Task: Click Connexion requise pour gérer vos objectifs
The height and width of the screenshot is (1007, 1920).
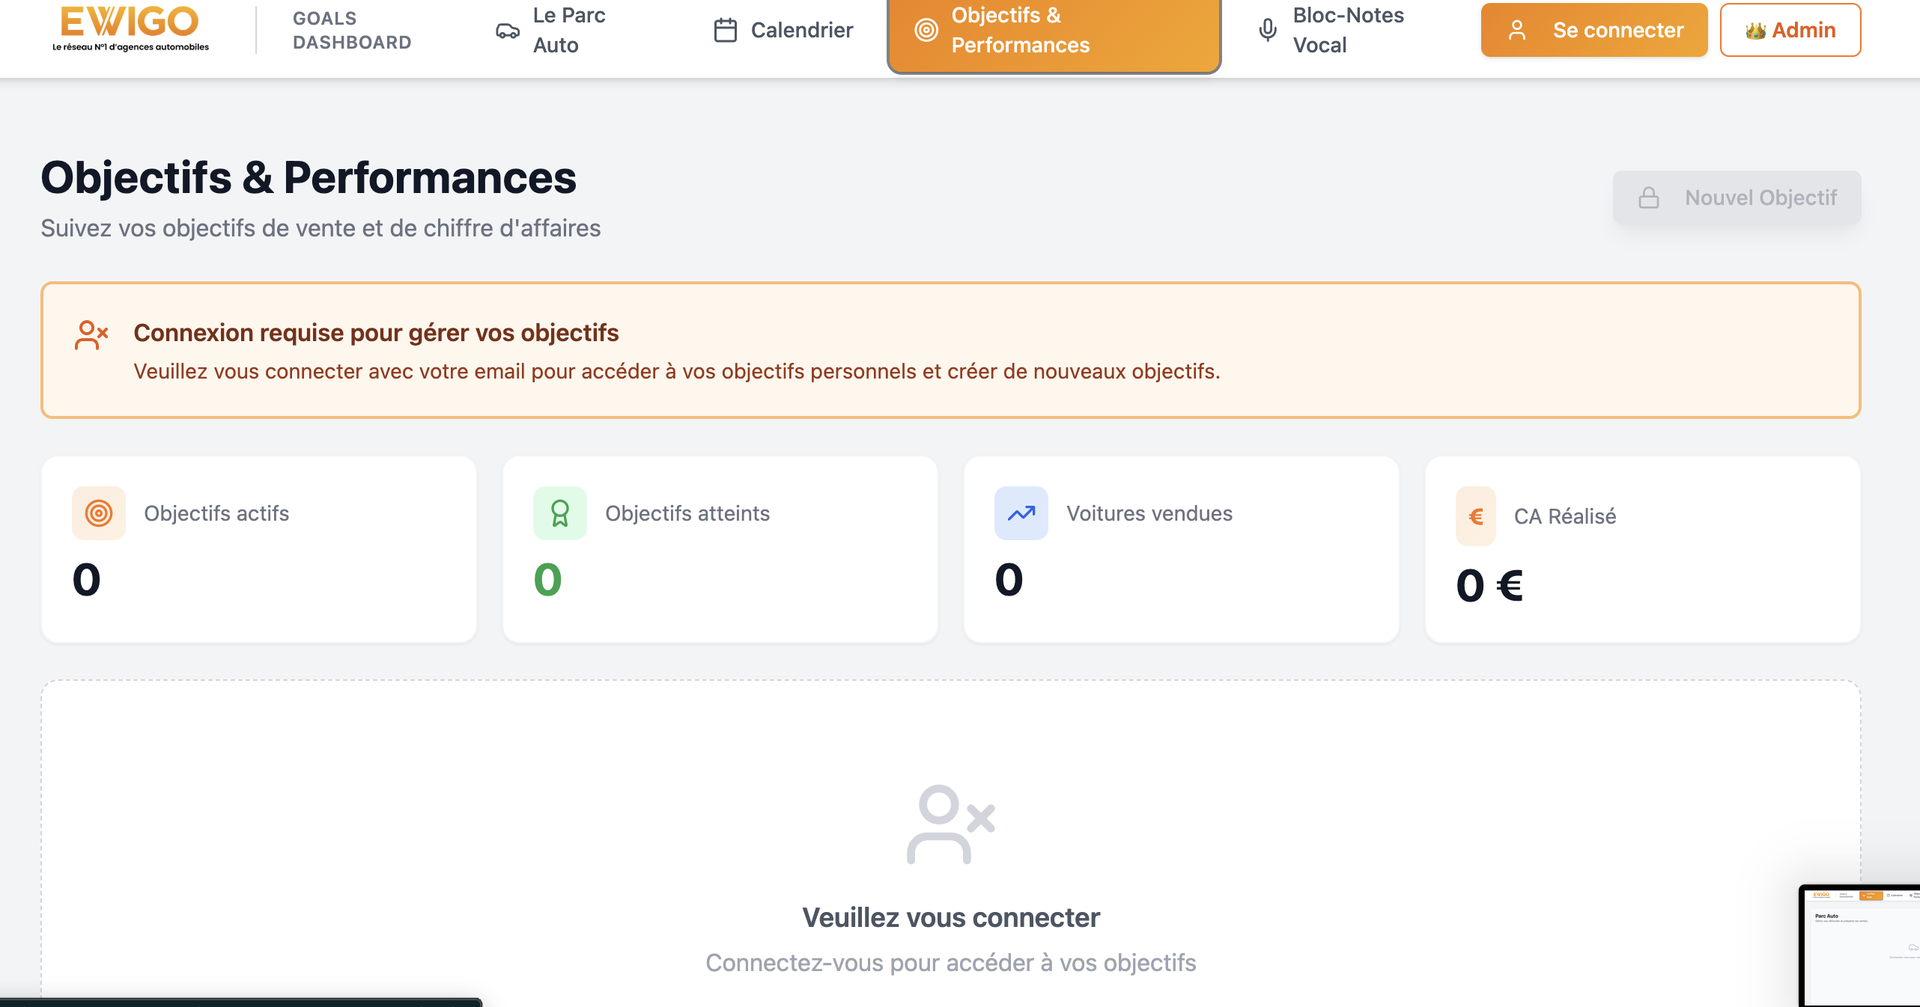Action: [376, 333]
